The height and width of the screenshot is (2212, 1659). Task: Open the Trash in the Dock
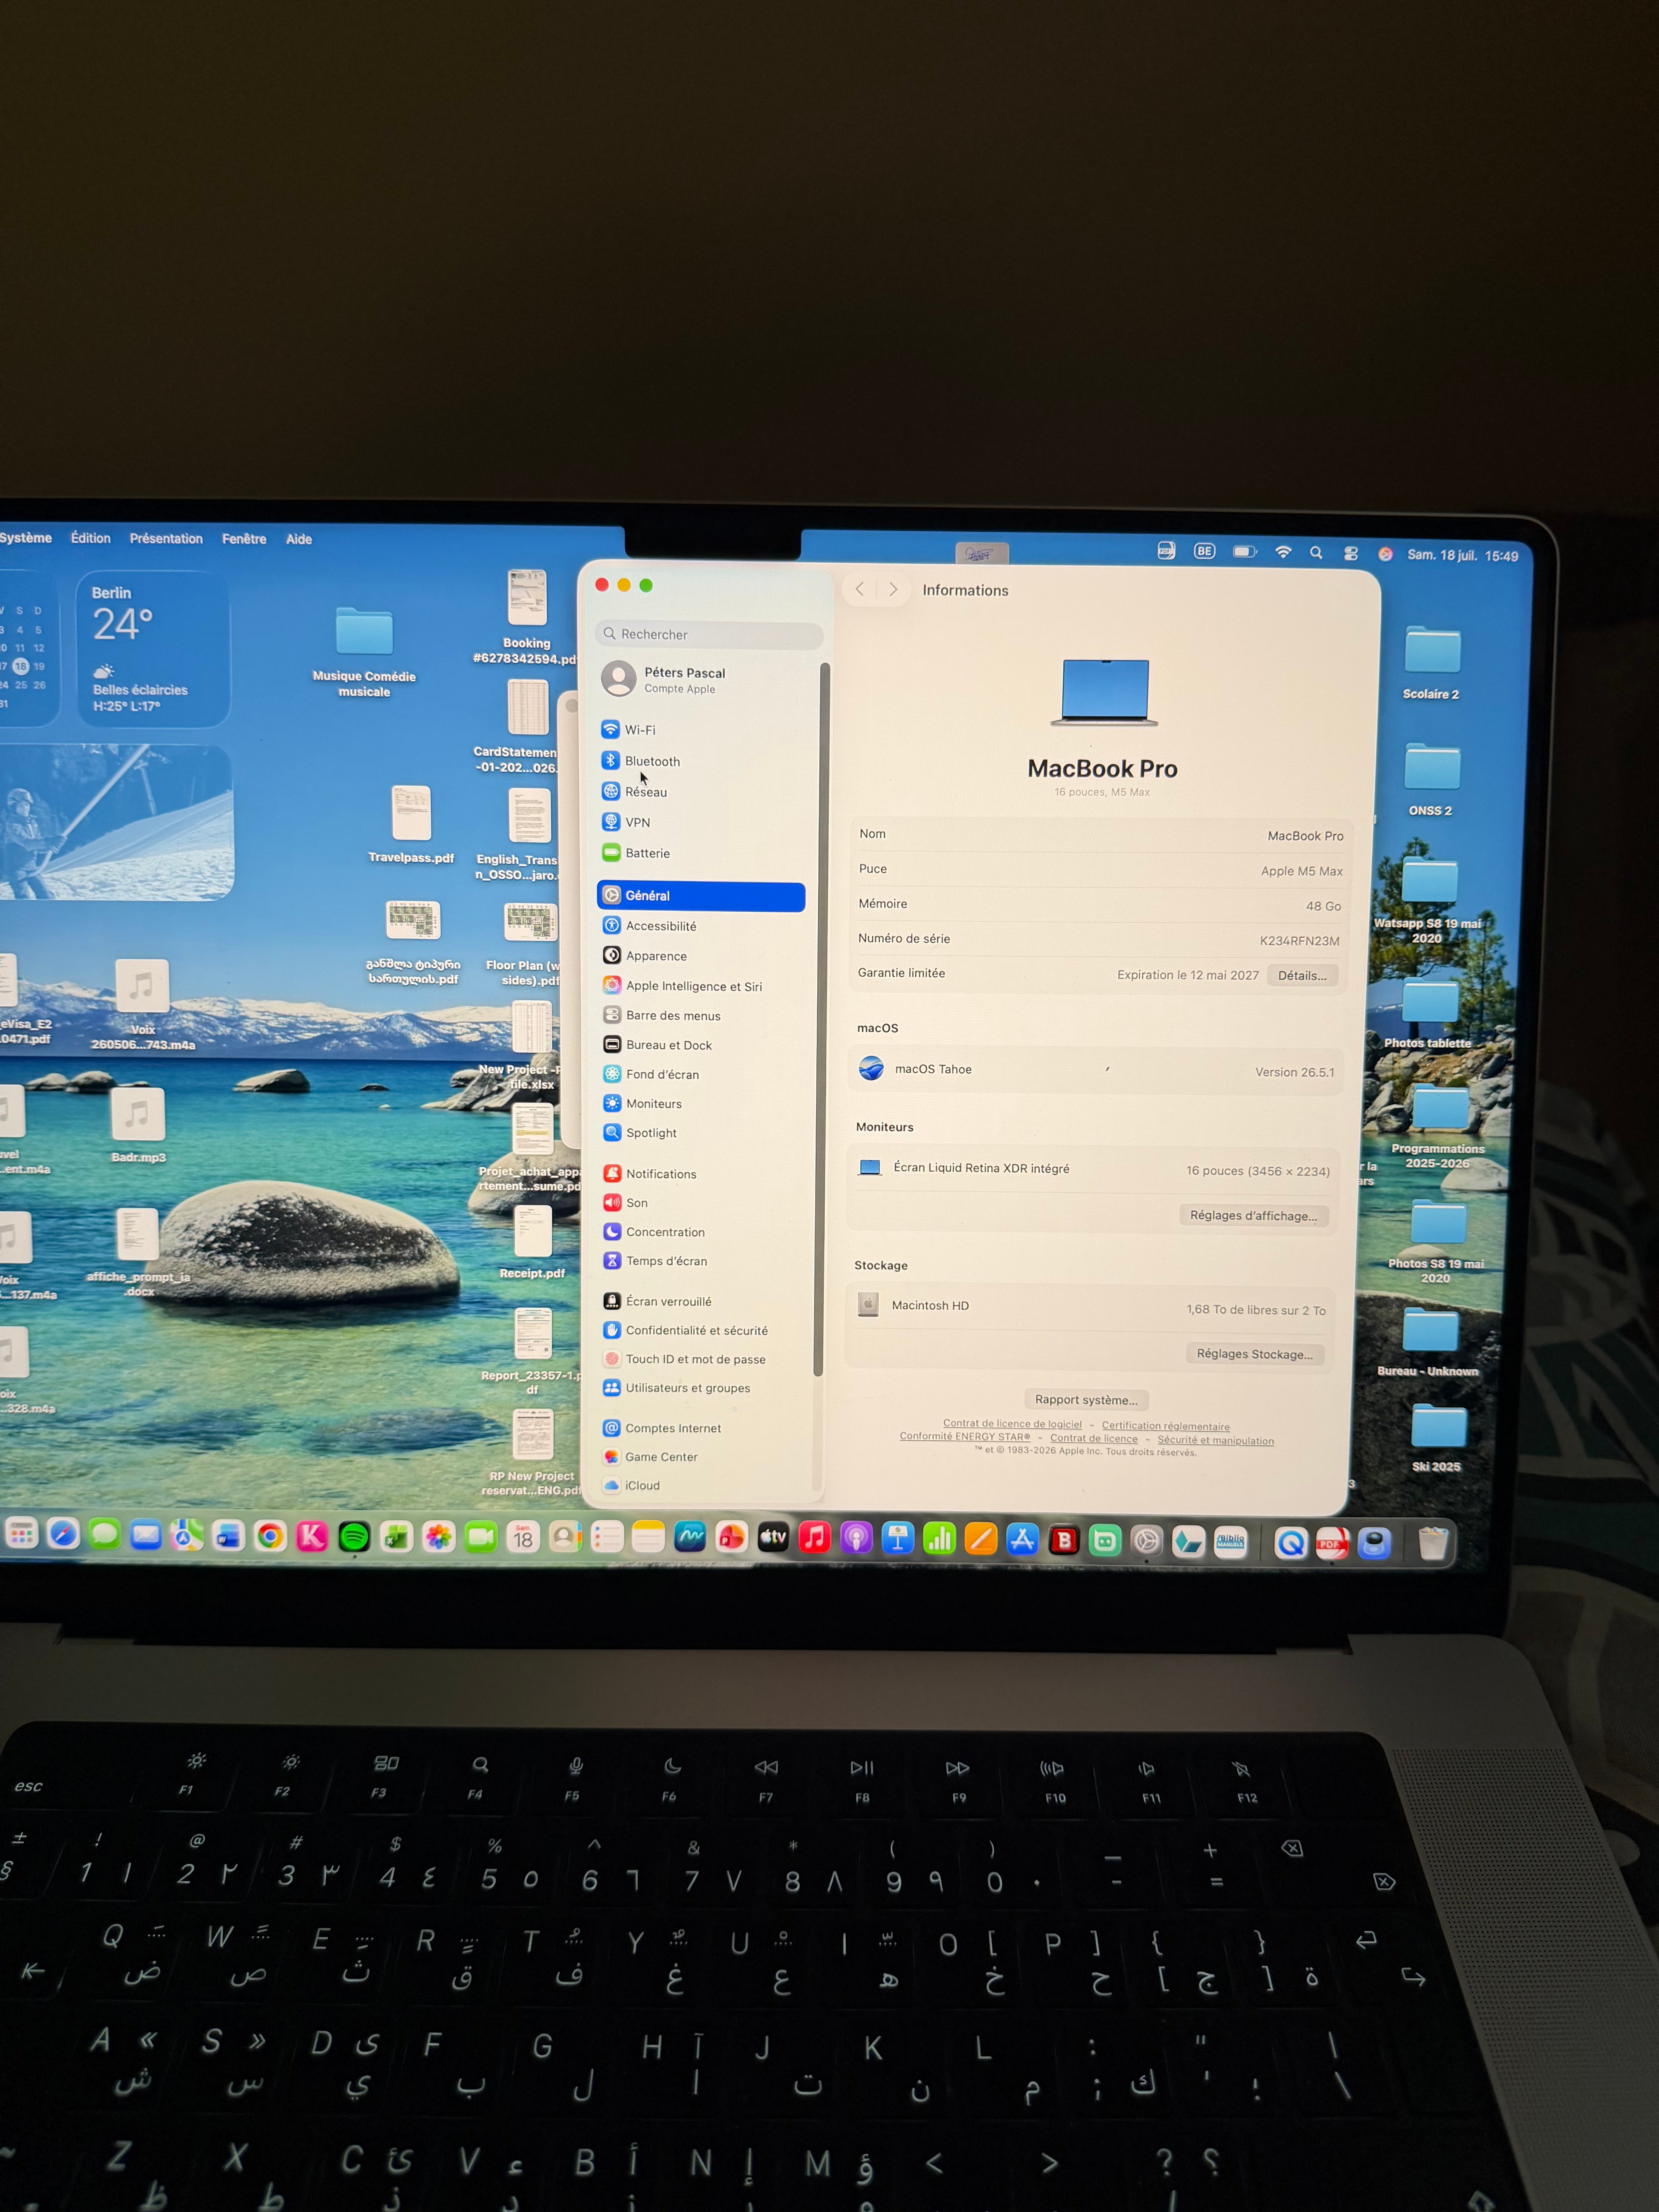(1433, 1542)
